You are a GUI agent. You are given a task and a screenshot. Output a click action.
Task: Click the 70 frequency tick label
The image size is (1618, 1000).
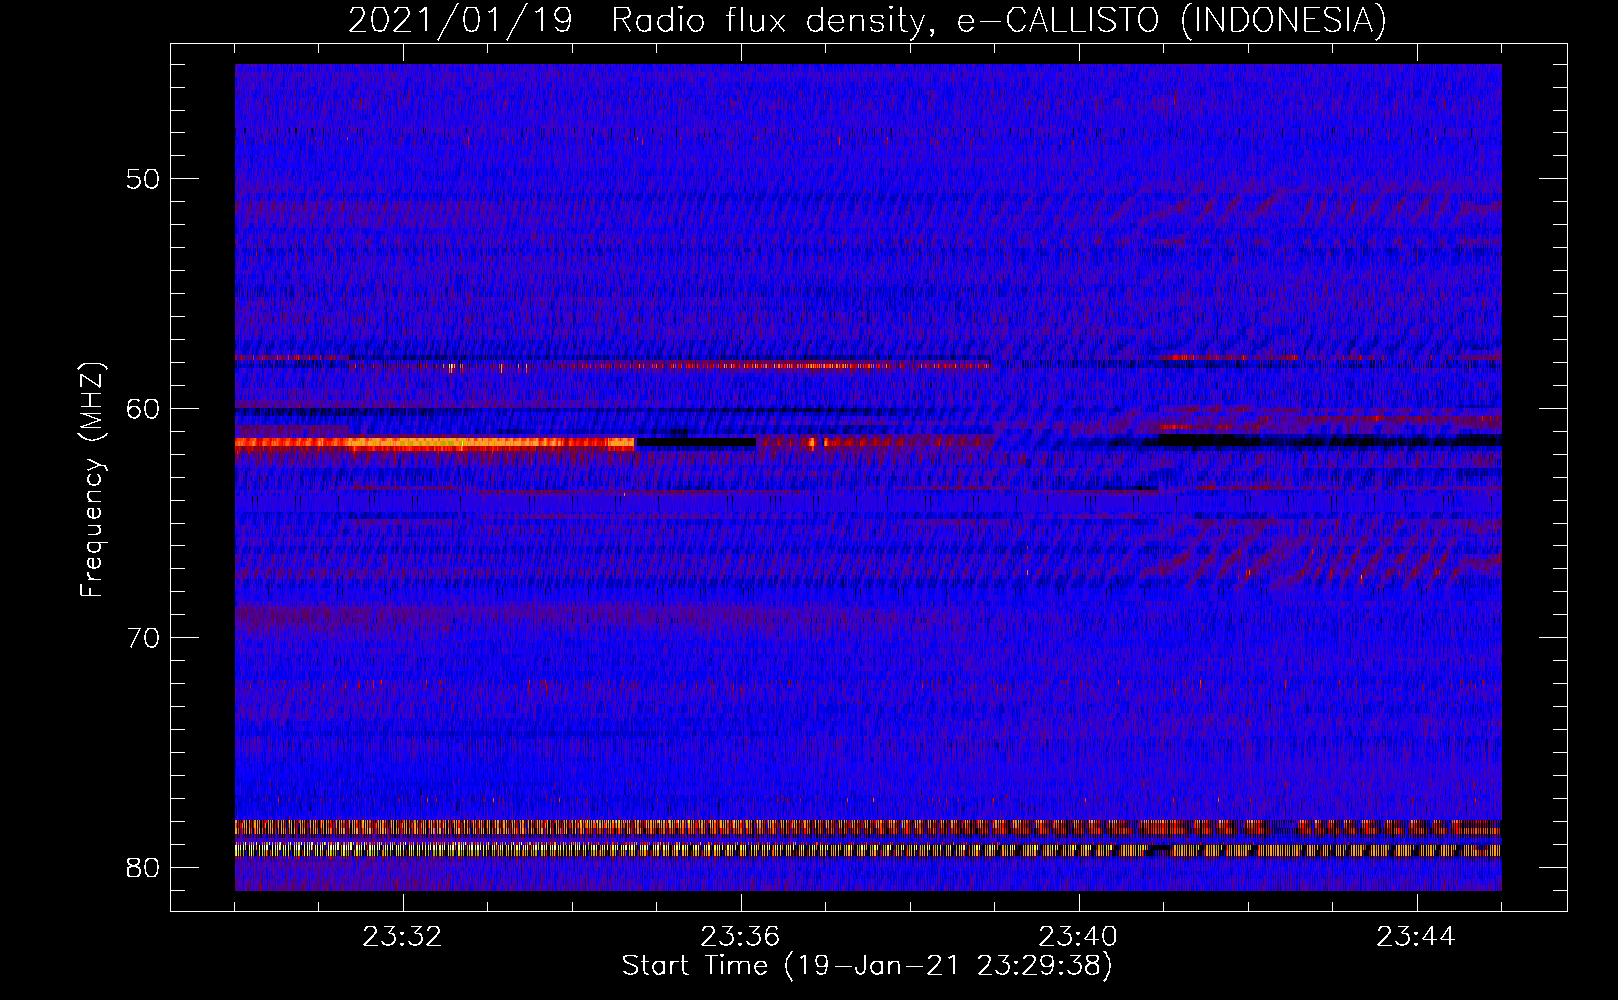[x=143, y=638]
